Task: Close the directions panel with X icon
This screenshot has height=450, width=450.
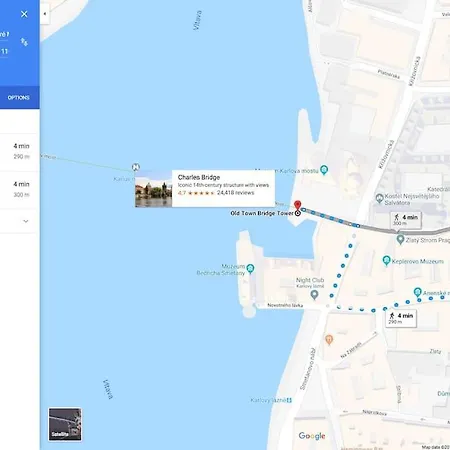Action: pyautogui.click(x=24, y=14)
